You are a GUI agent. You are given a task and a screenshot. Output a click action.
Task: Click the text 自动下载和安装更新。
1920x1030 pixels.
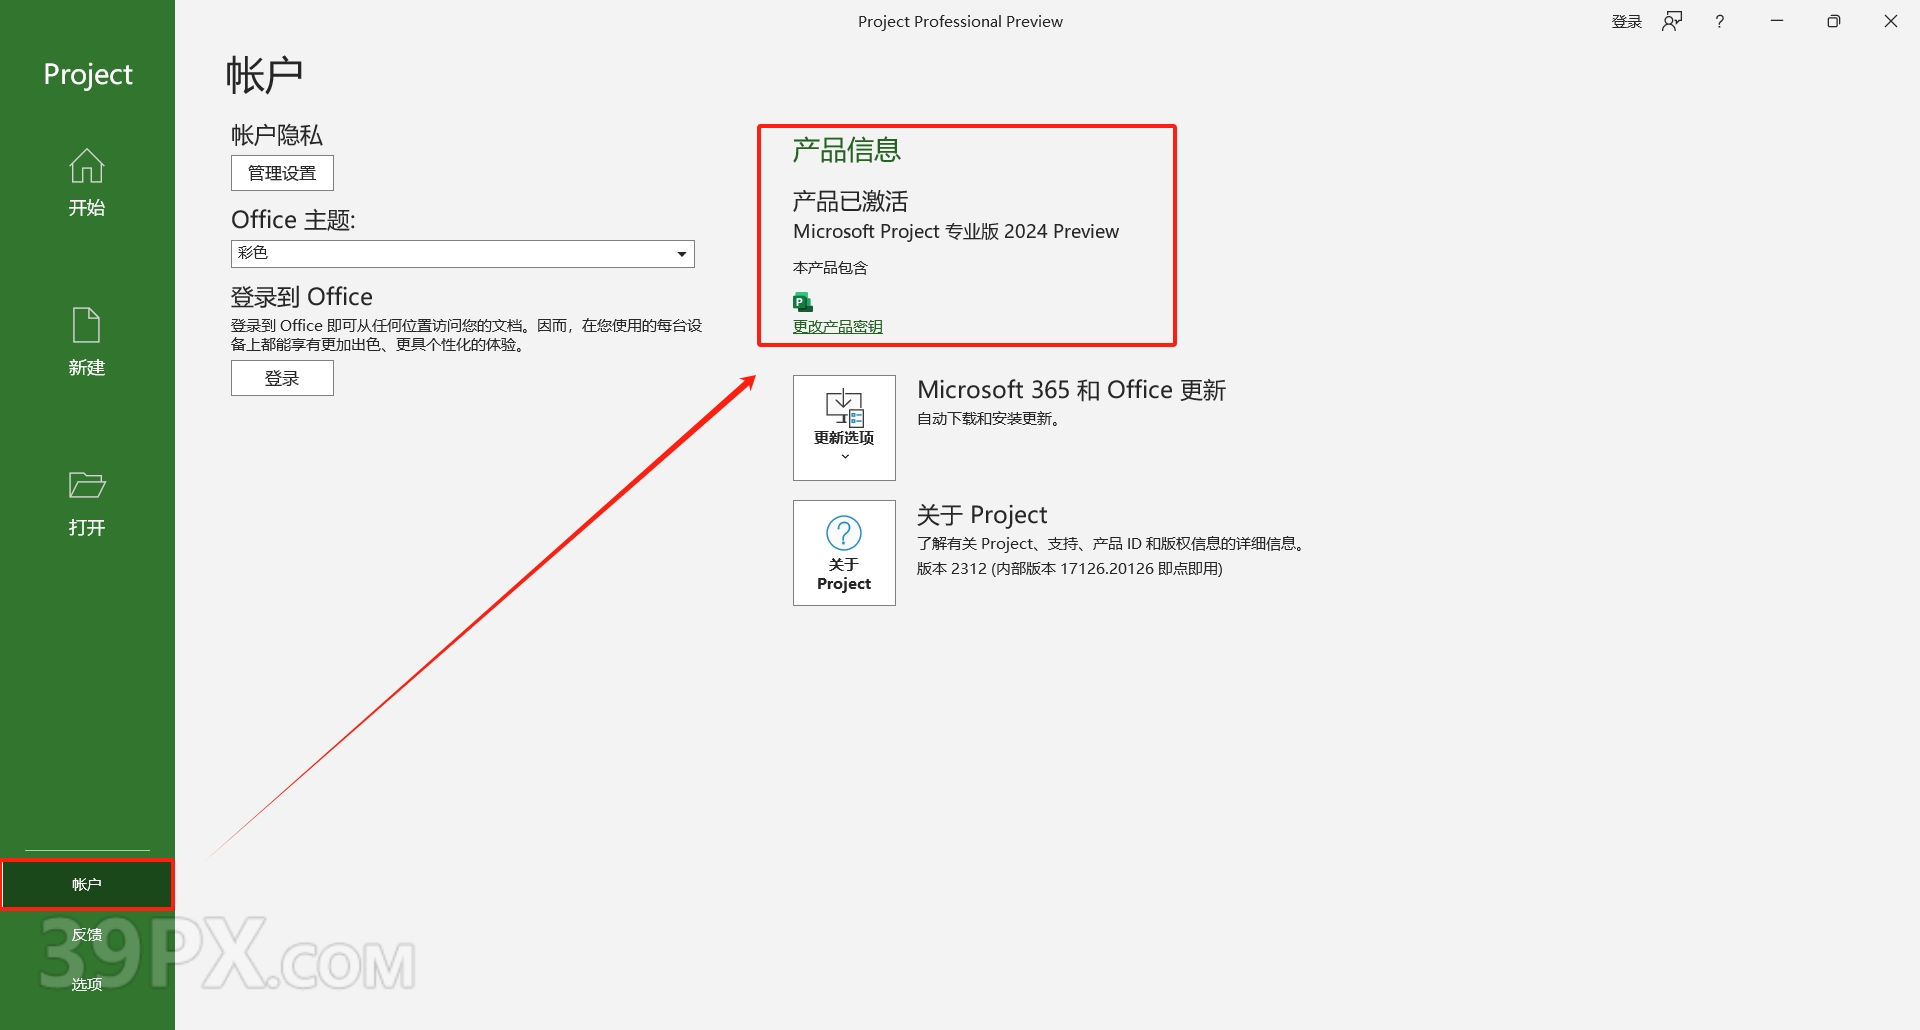[x=991, y=418]
